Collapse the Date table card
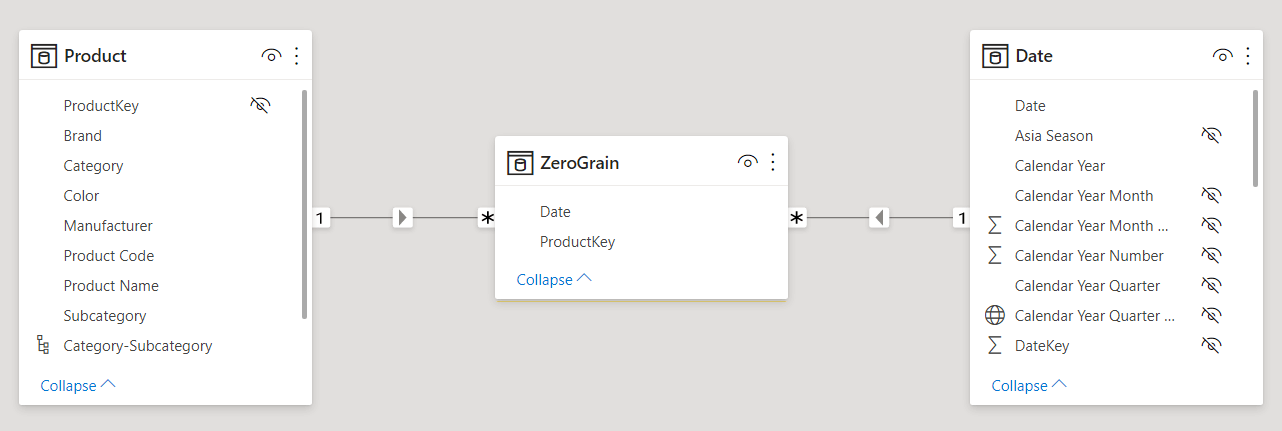The width and height of the screenshot is (1282, 431). click(x=1029, y=385)
